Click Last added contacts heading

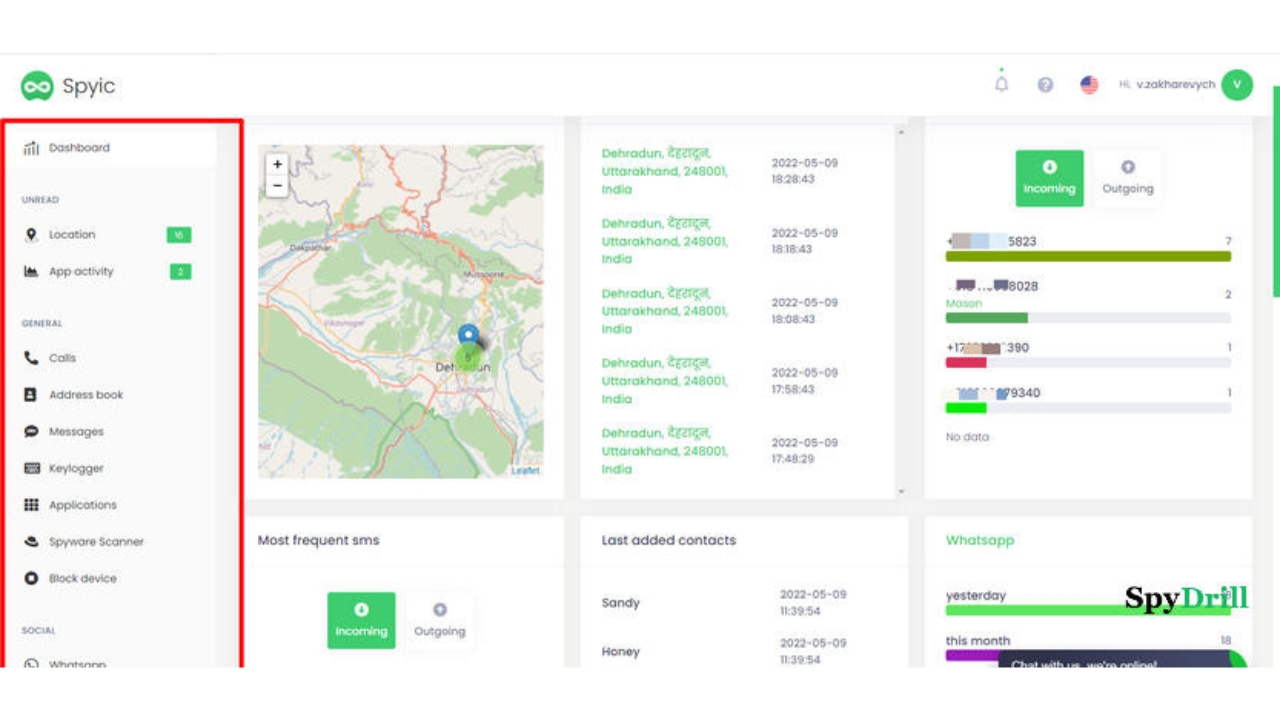pyautogui.click(x=669, y=540)
